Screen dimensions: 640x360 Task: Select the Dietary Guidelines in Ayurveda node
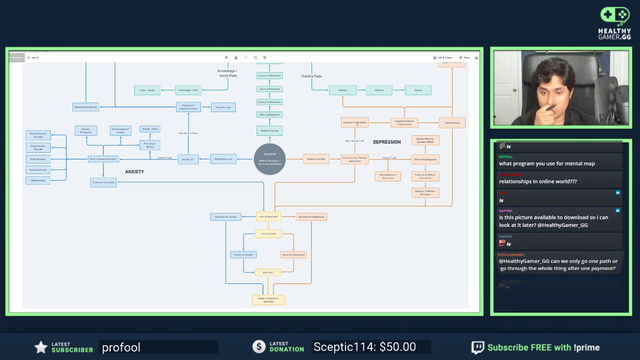point(268,300)
